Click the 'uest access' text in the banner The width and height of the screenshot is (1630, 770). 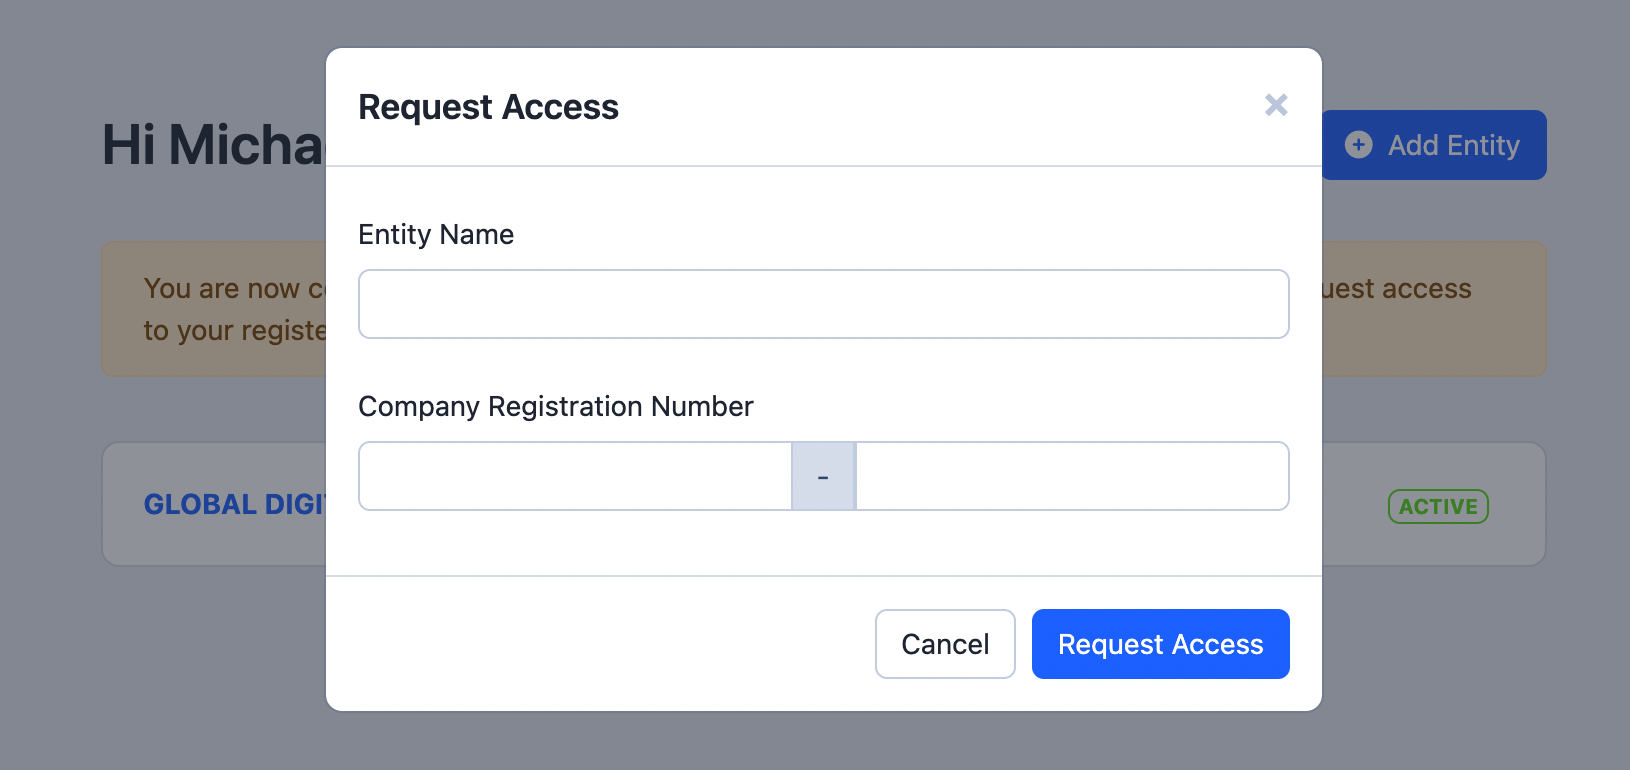(x=1397, y=288)
